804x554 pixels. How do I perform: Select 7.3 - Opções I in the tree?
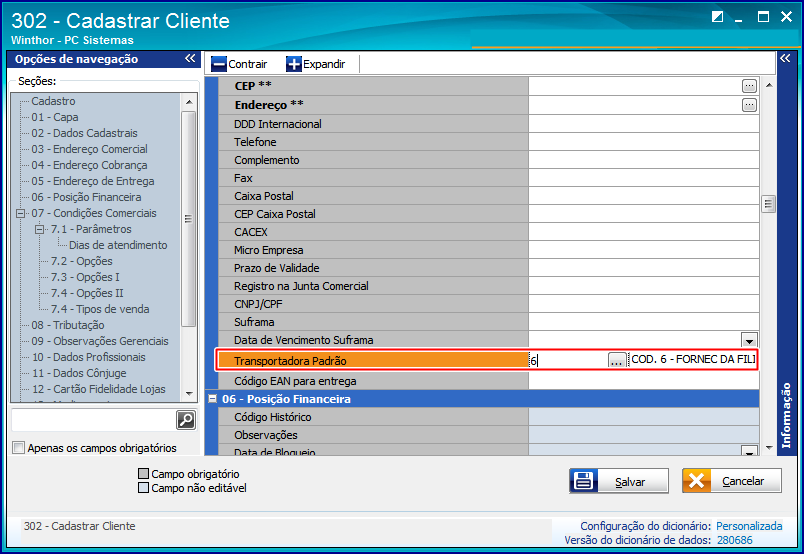(x=85, y=277)
